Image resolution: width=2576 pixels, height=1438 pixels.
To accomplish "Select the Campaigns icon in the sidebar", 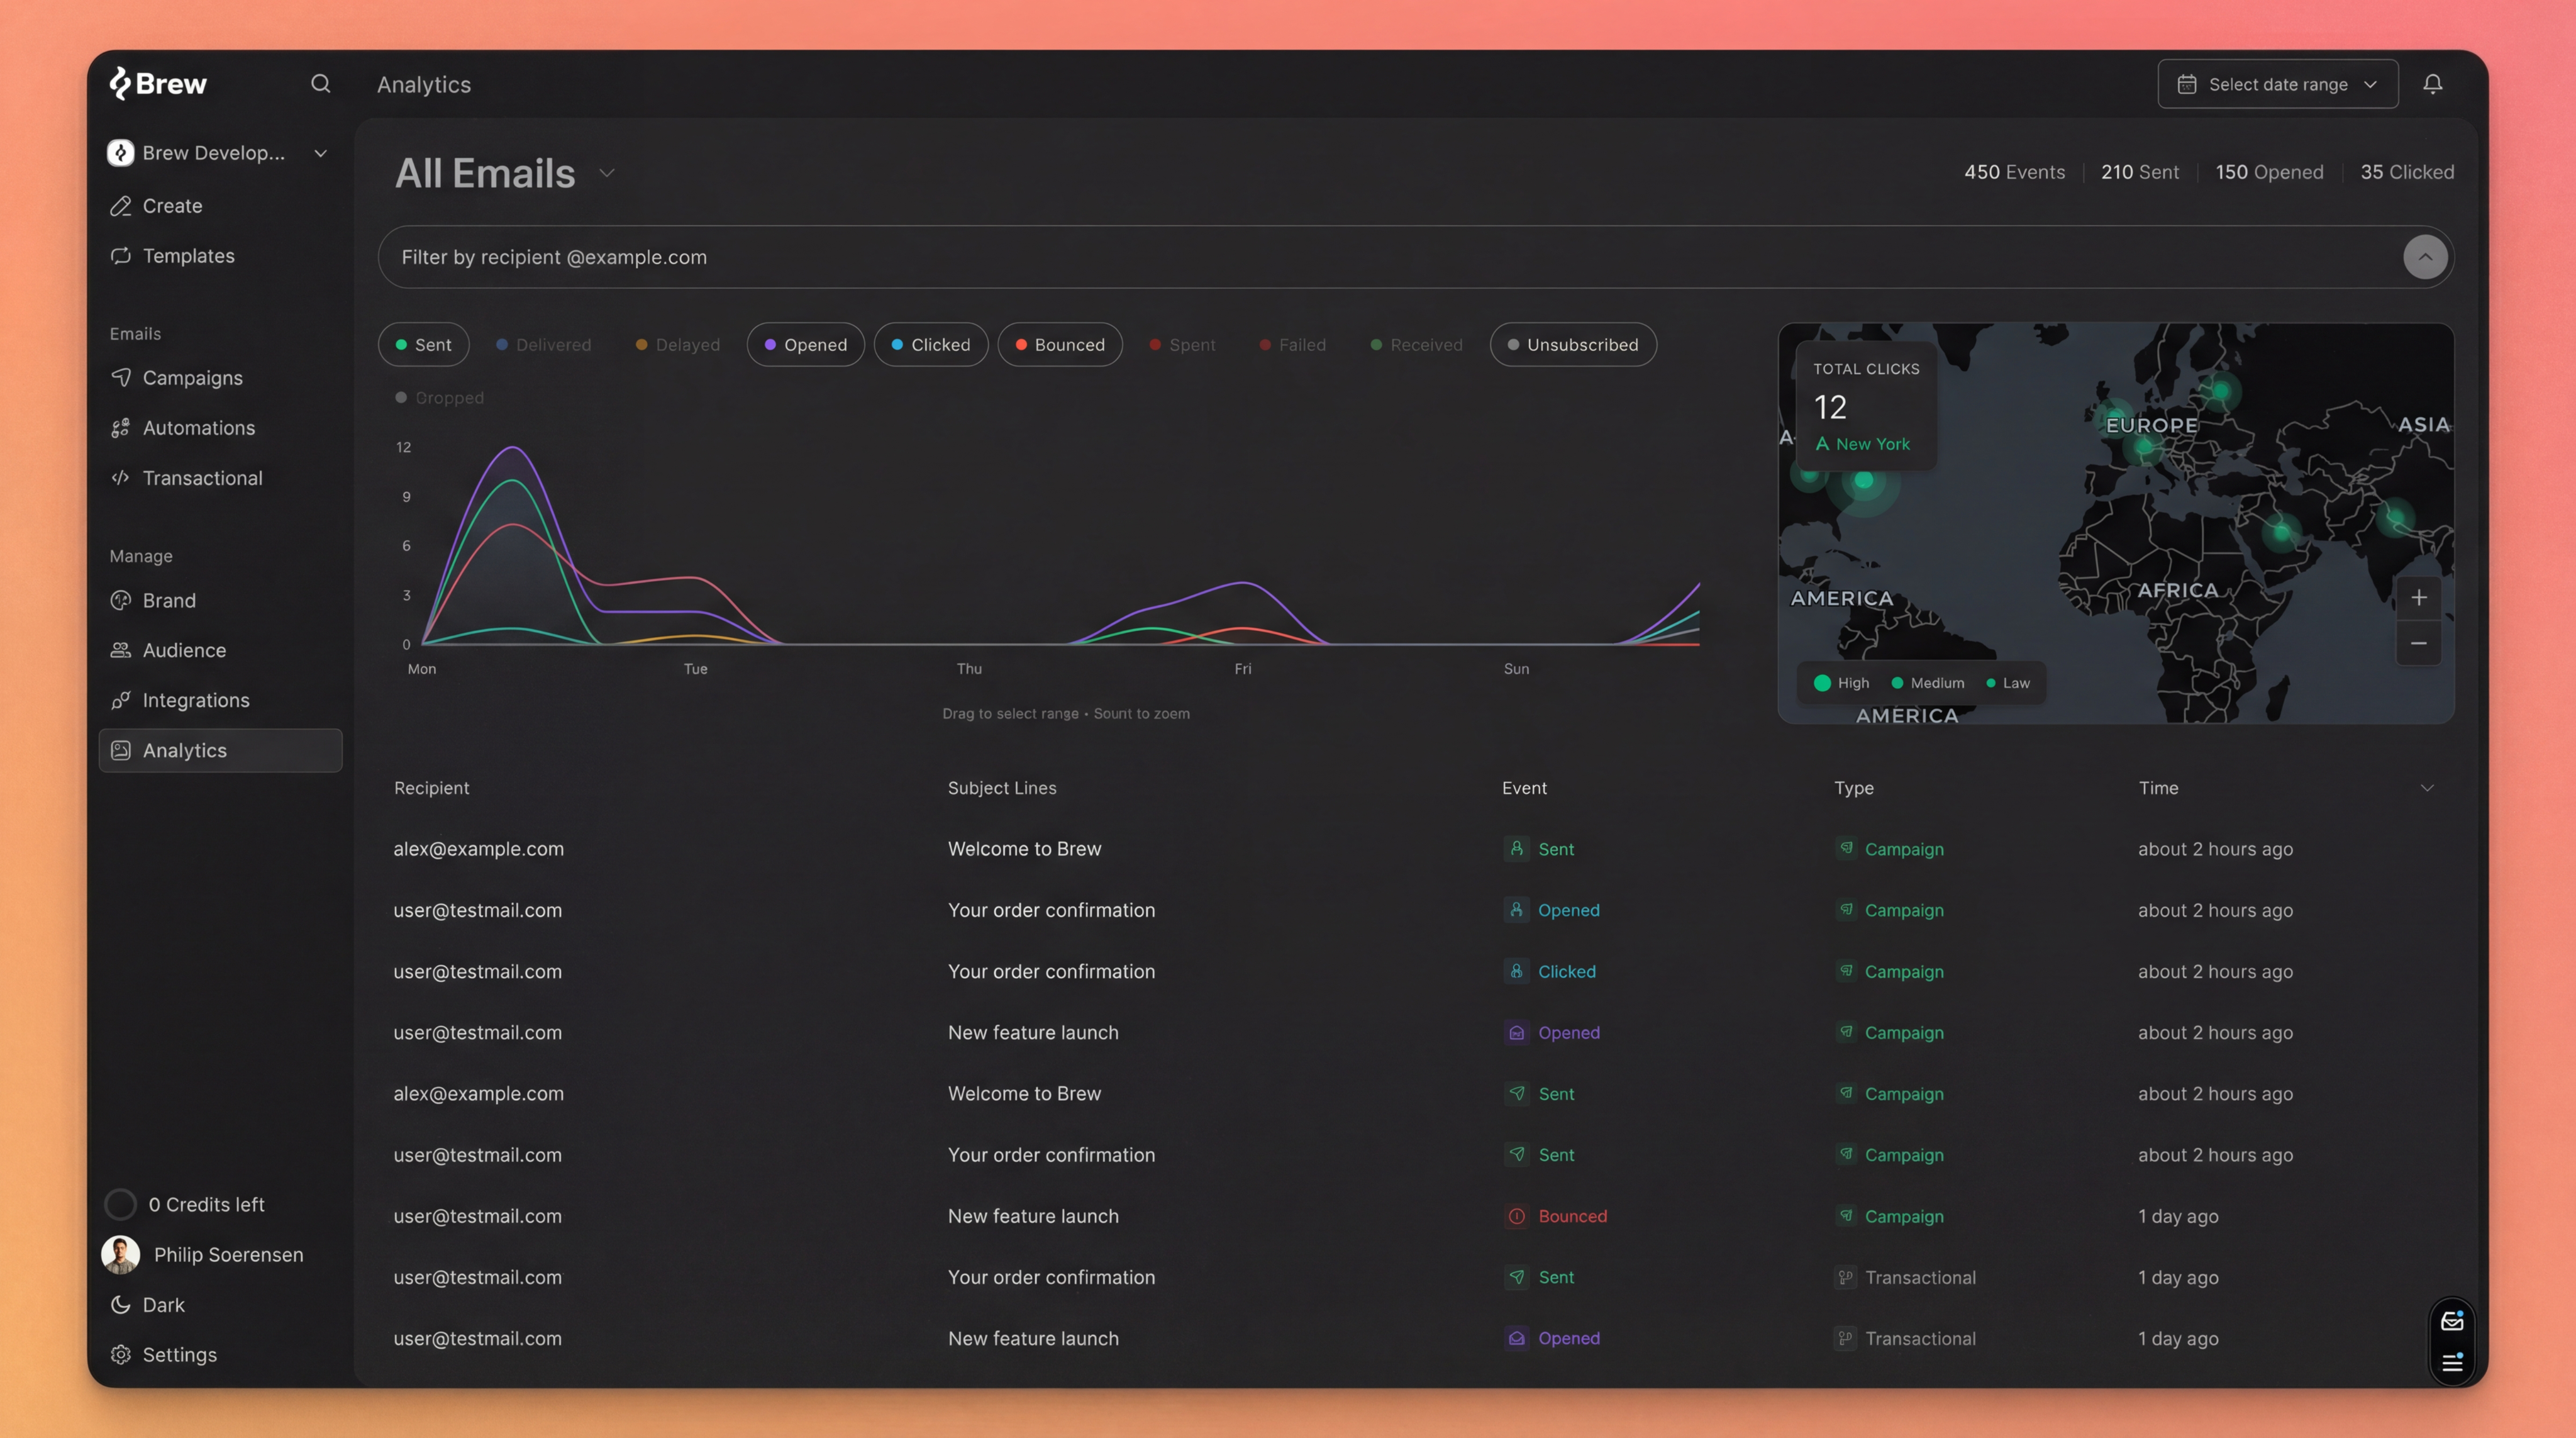I will pyautogui.click(x=120, y=378).
